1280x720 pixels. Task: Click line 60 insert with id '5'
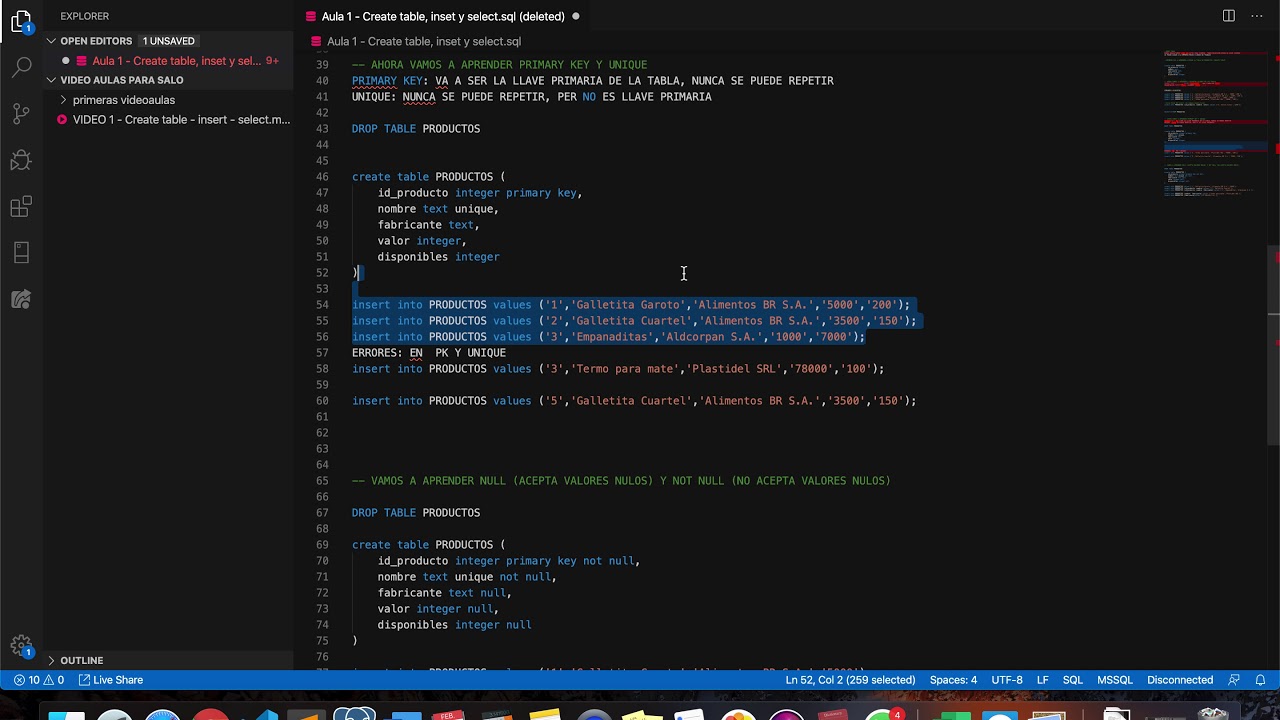coord(634,401)
